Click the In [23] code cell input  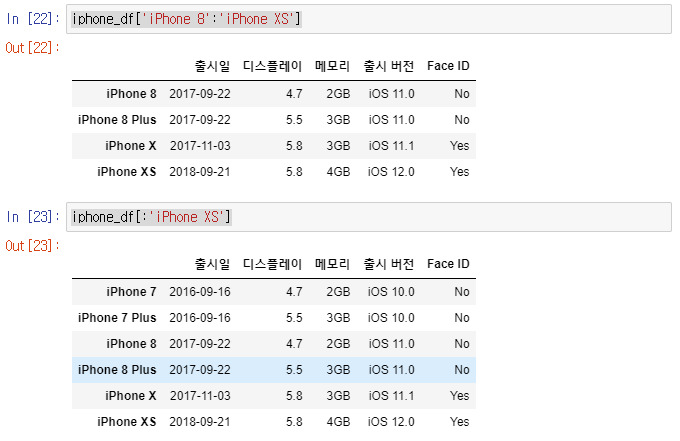click(369, 217)
